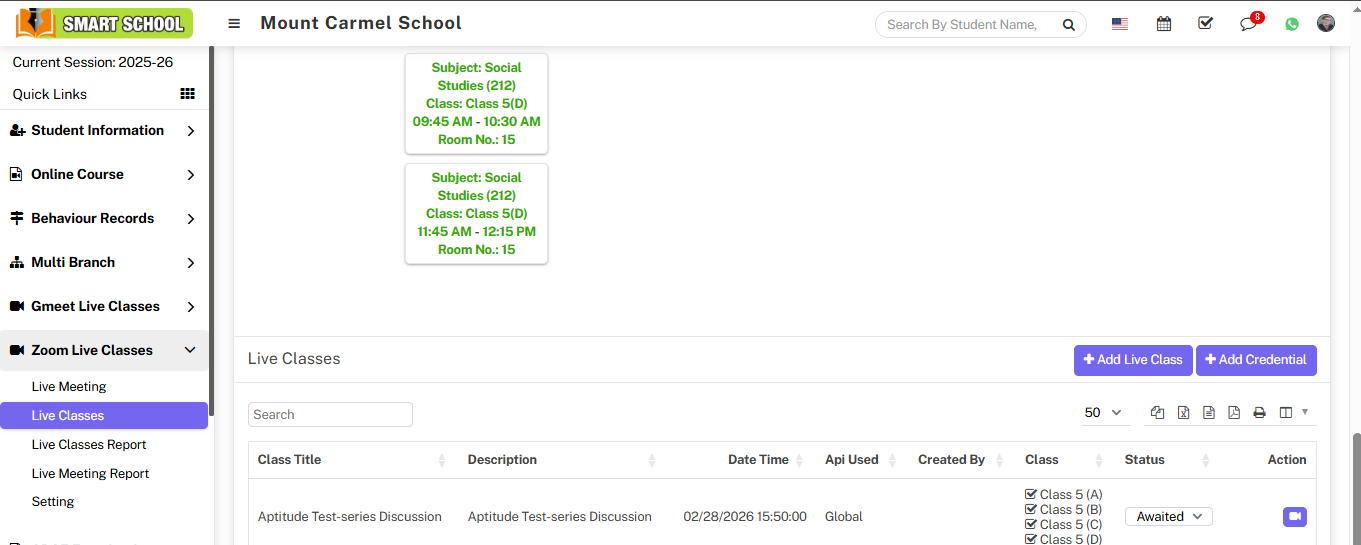The width and height of the screenshot is (1361, 545).
Task: Go to Live Classes Report
Action: [x=89, y=445]
